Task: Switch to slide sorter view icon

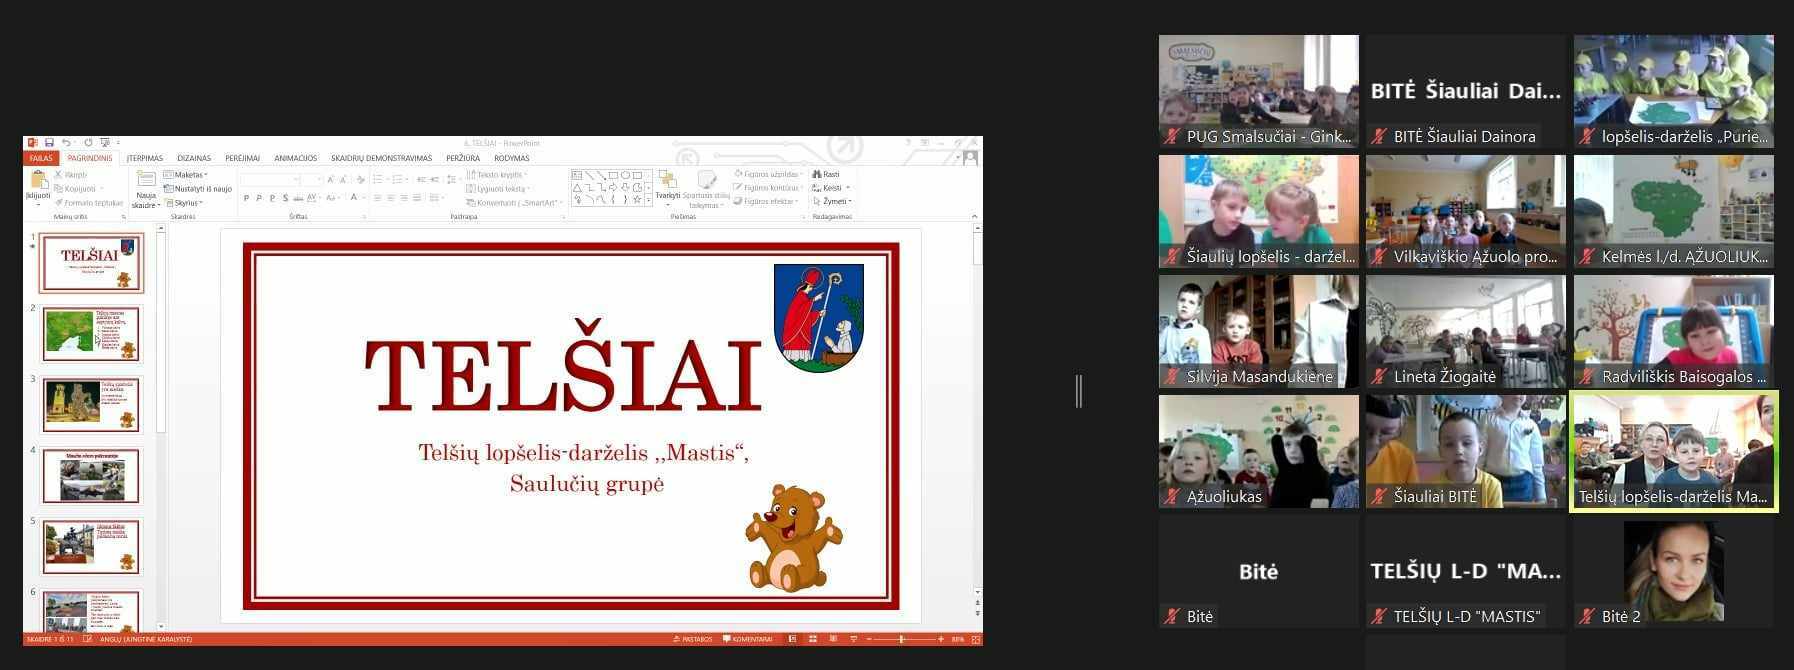Action: pos(812,639)
